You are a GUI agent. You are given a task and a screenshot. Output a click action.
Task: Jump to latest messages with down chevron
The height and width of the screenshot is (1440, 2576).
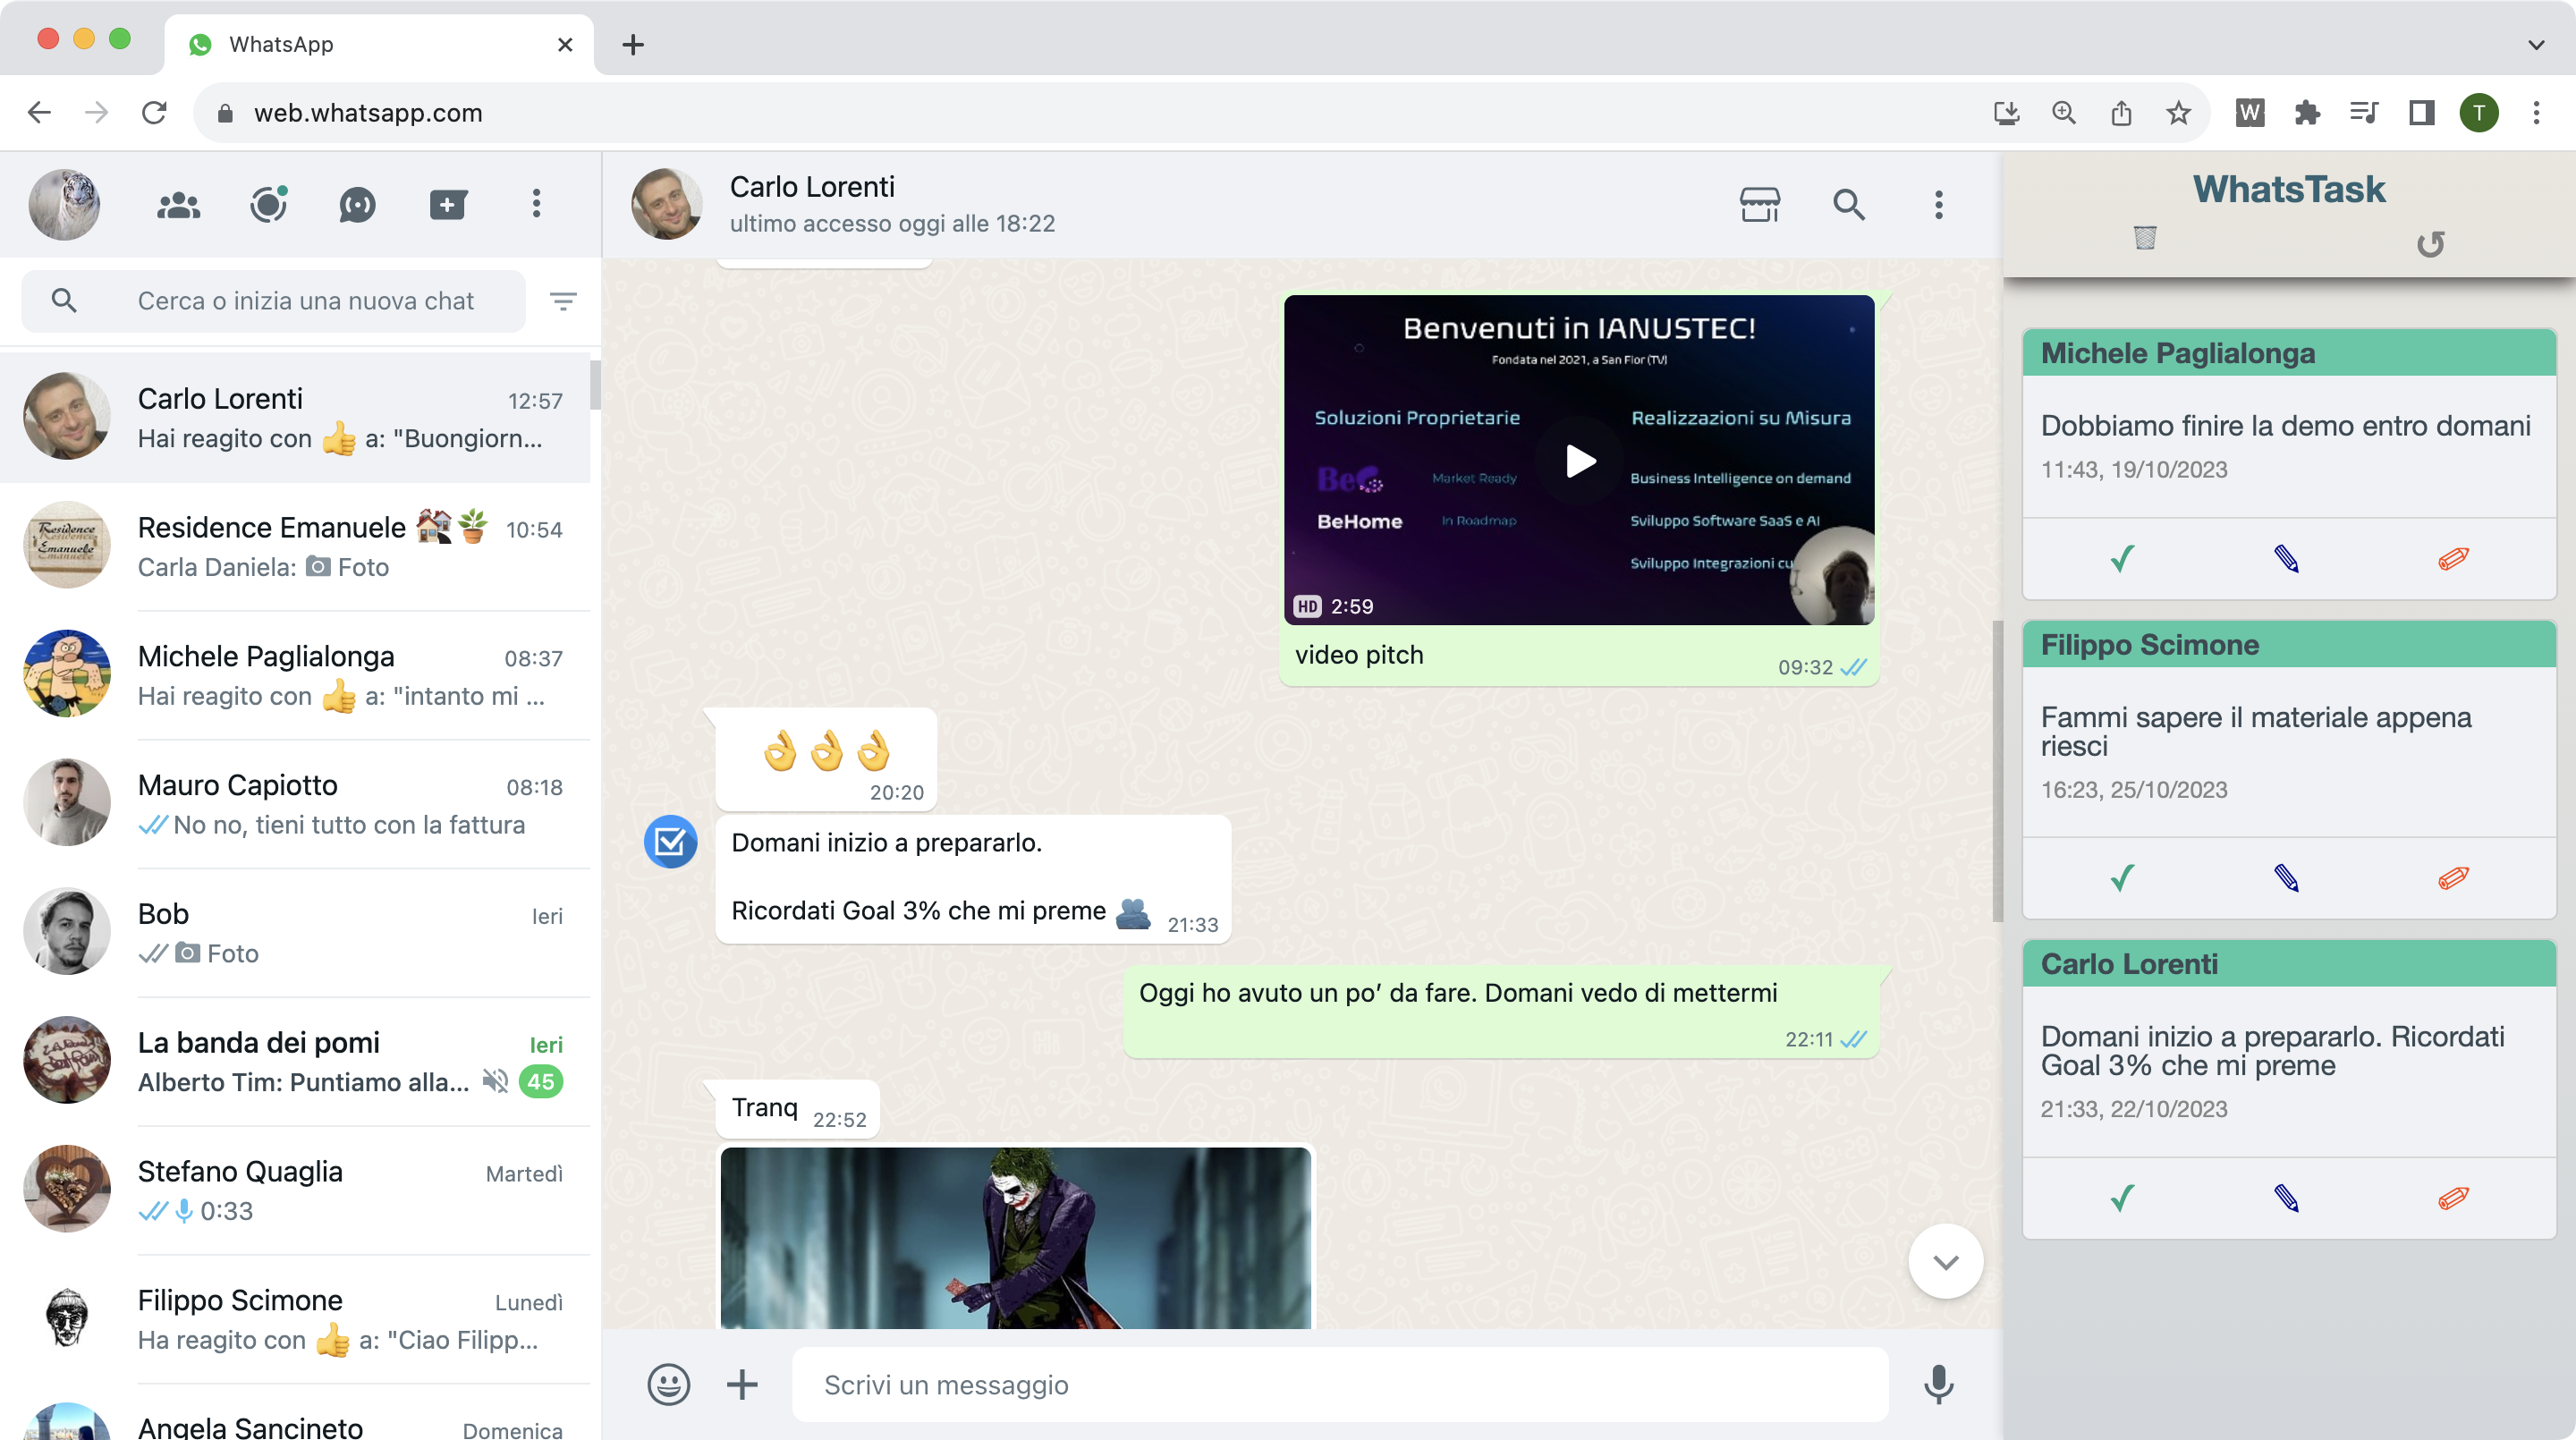pyautogui.click(x=1945, y=1262)
